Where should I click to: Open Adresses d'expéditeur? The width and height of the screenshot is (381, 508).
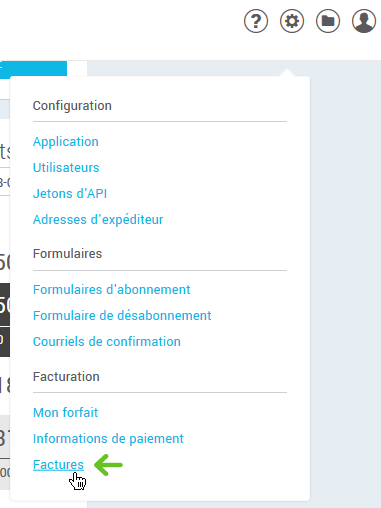click(98, 220)
